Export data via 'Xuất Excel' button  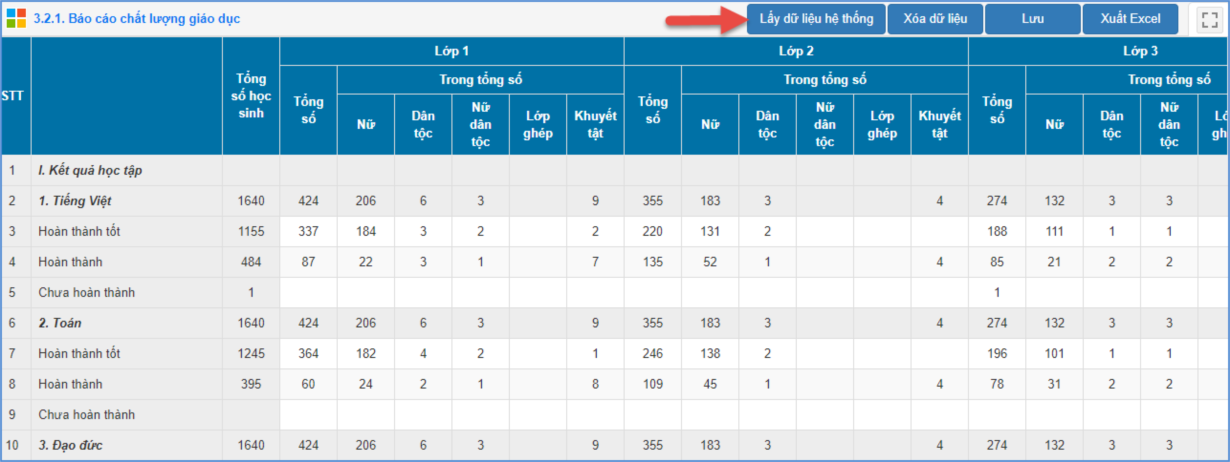pyautogui.click(x=1130, y=19)
